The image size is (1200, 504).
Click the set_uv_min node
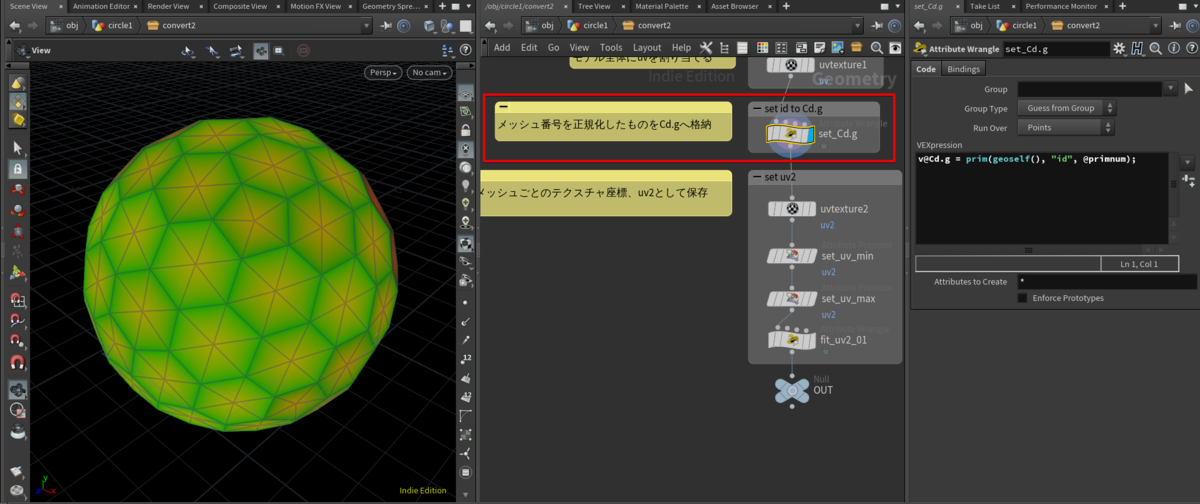click(x=793, y=256)
